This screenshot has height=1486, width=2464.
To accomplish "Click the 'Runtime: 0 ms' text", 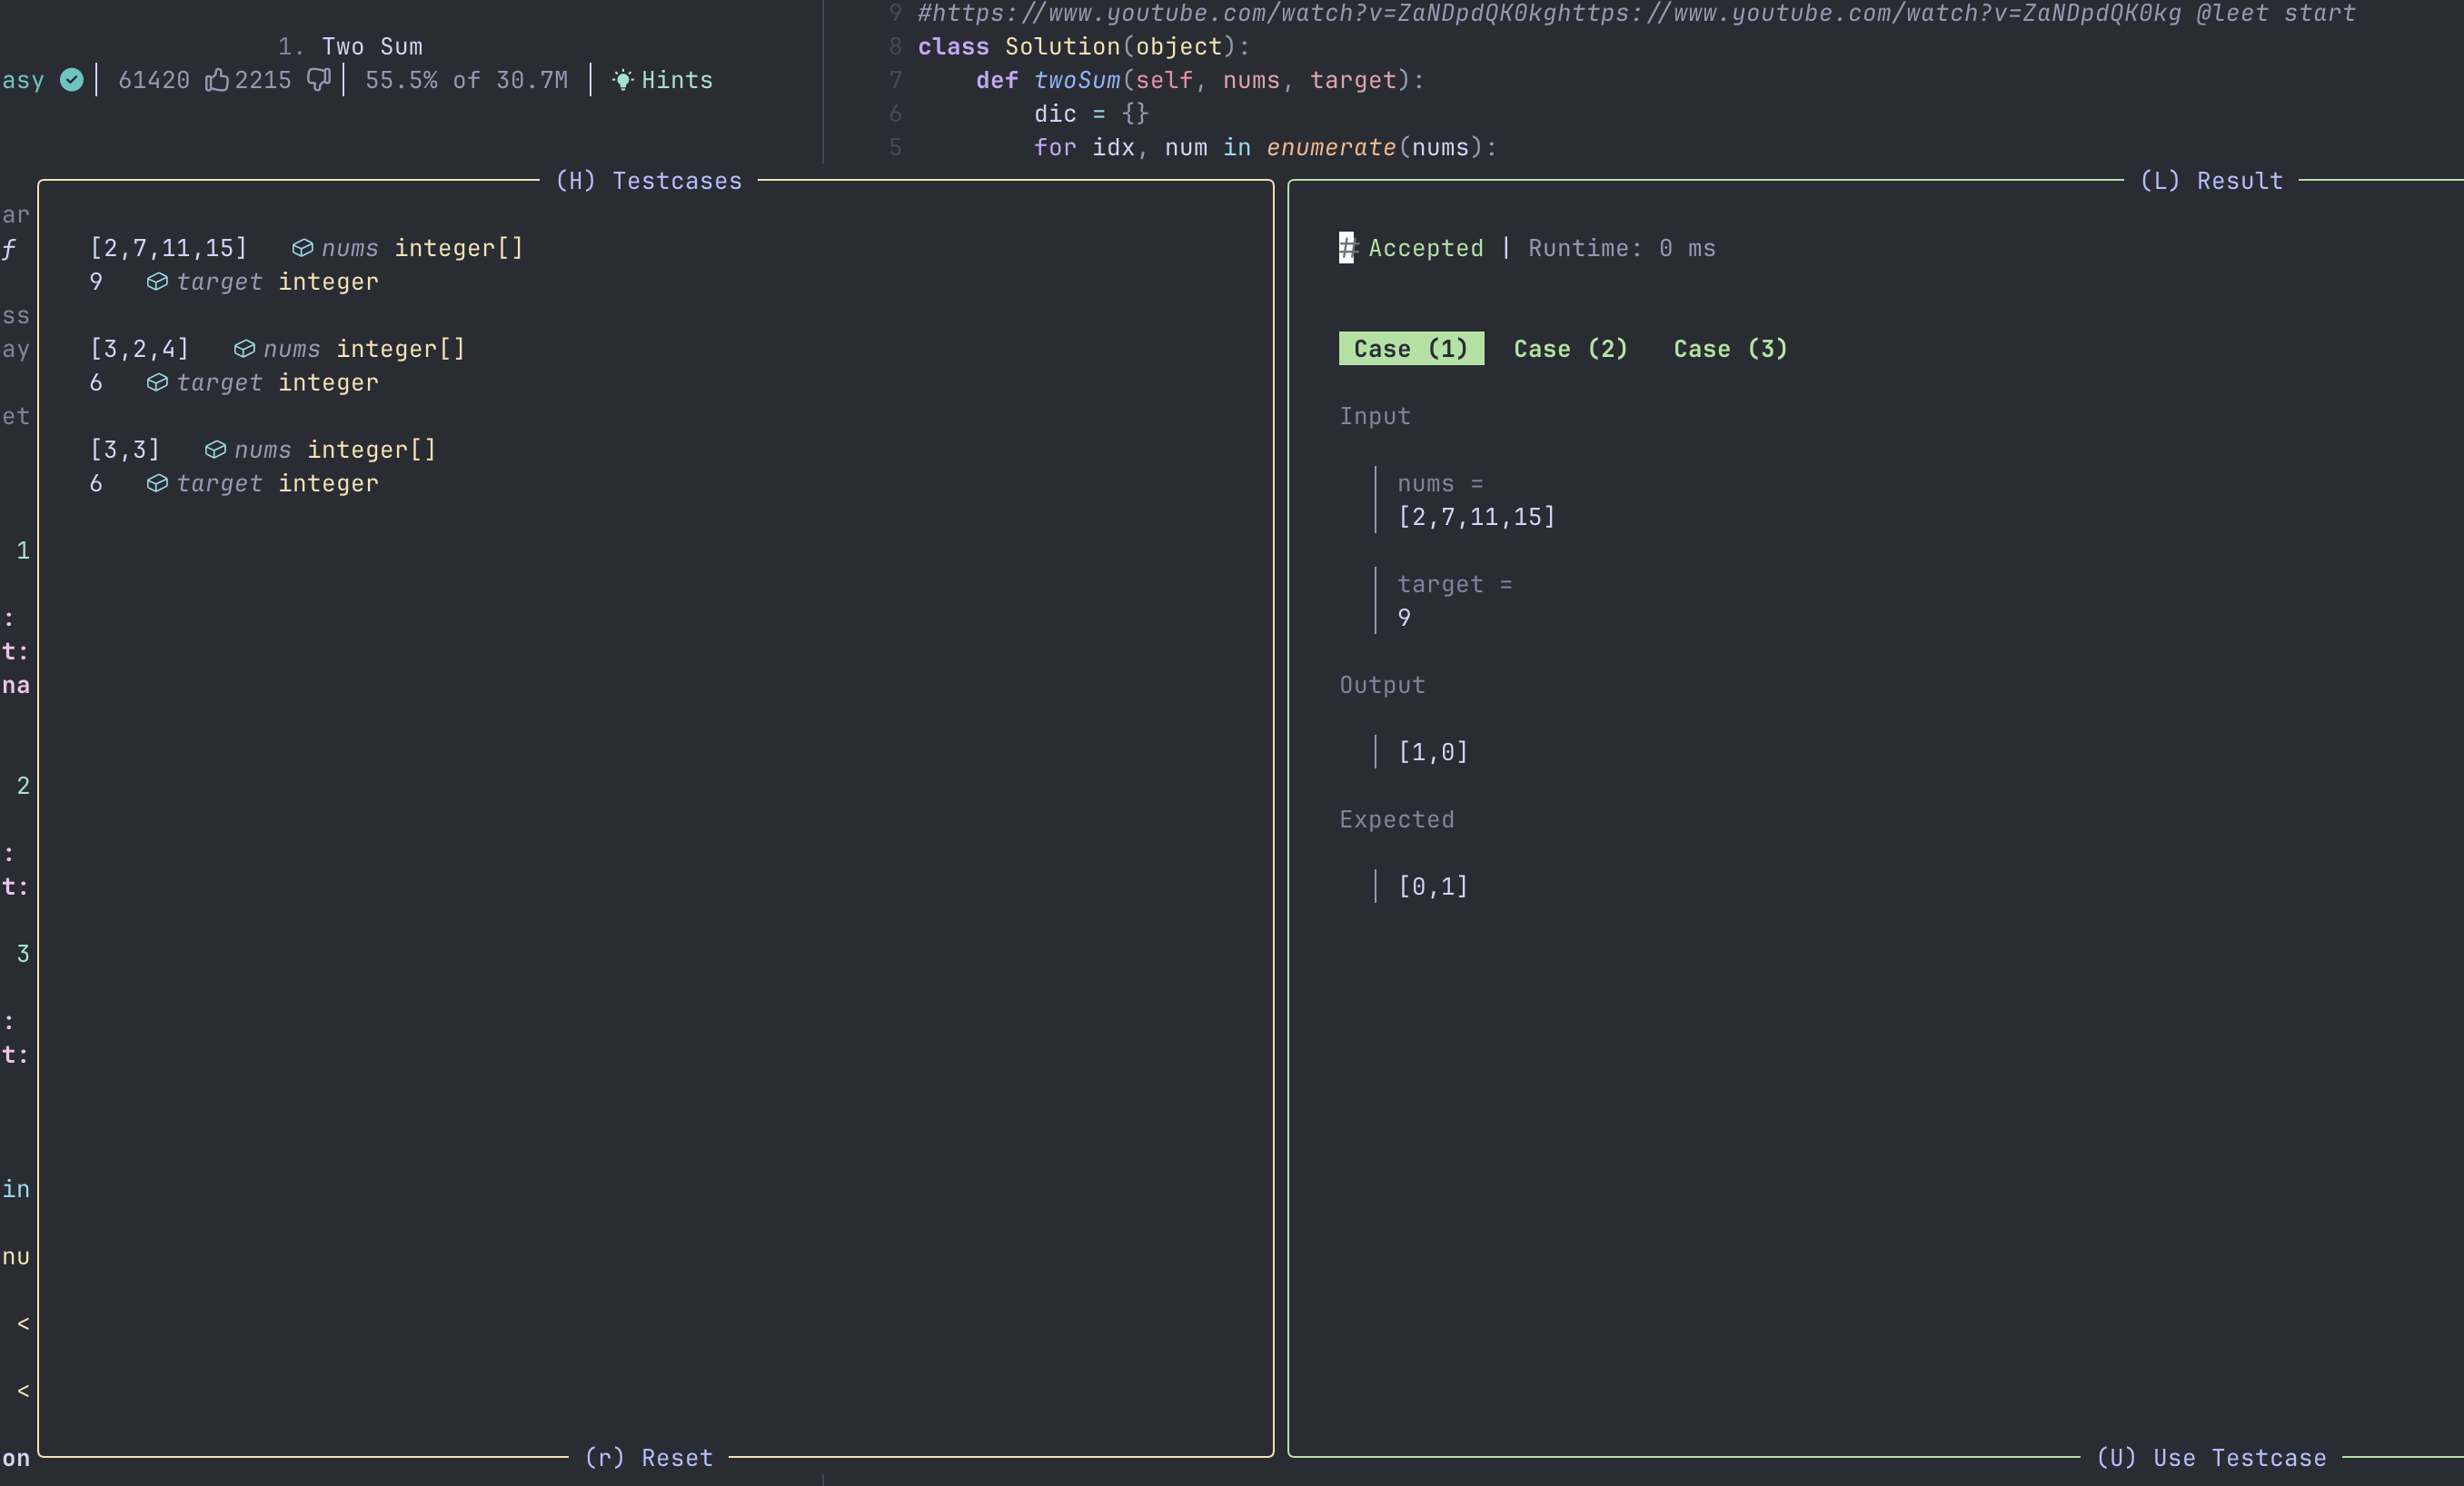I will point(1621,248).
